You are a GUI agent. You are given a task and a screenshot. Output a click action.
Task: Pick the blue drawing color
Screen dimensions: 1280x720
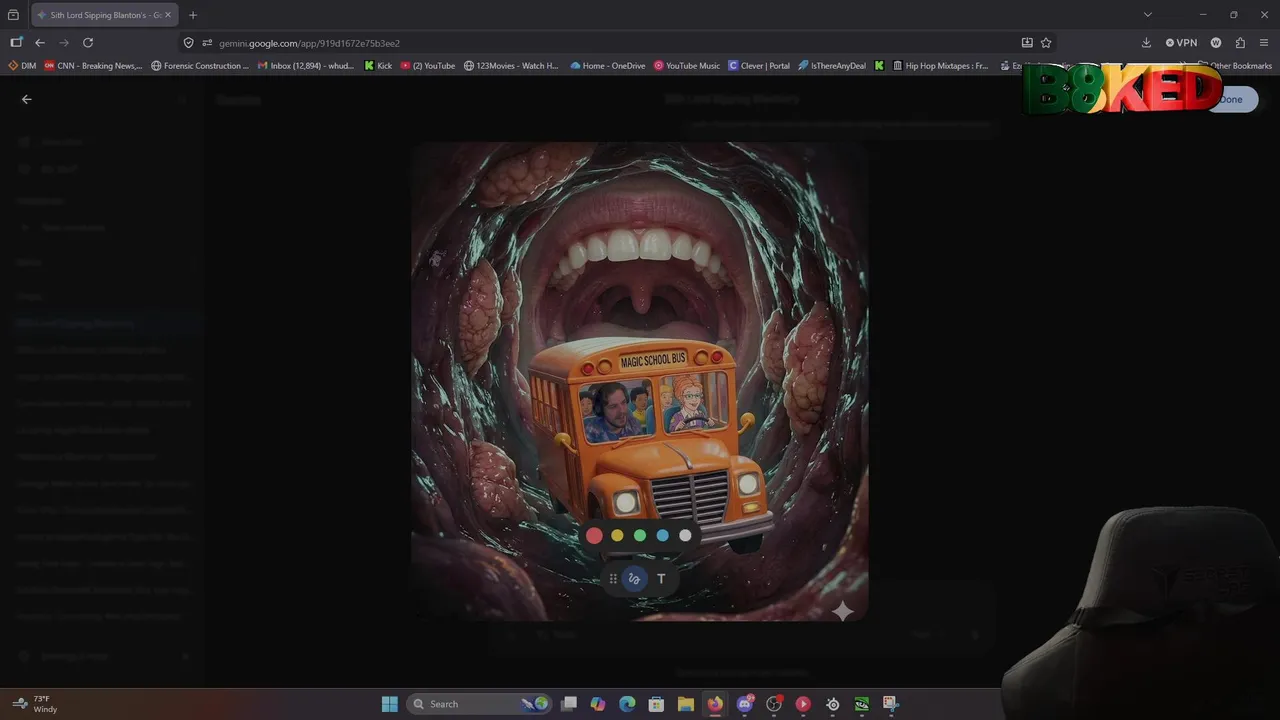662,536
